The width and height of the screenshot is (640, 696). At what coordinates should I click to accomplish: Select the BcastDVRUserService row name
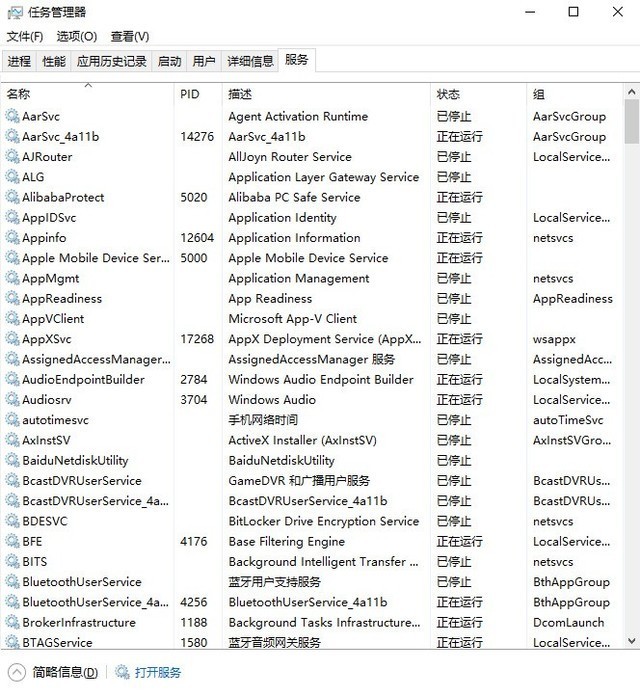coord(82,481)
